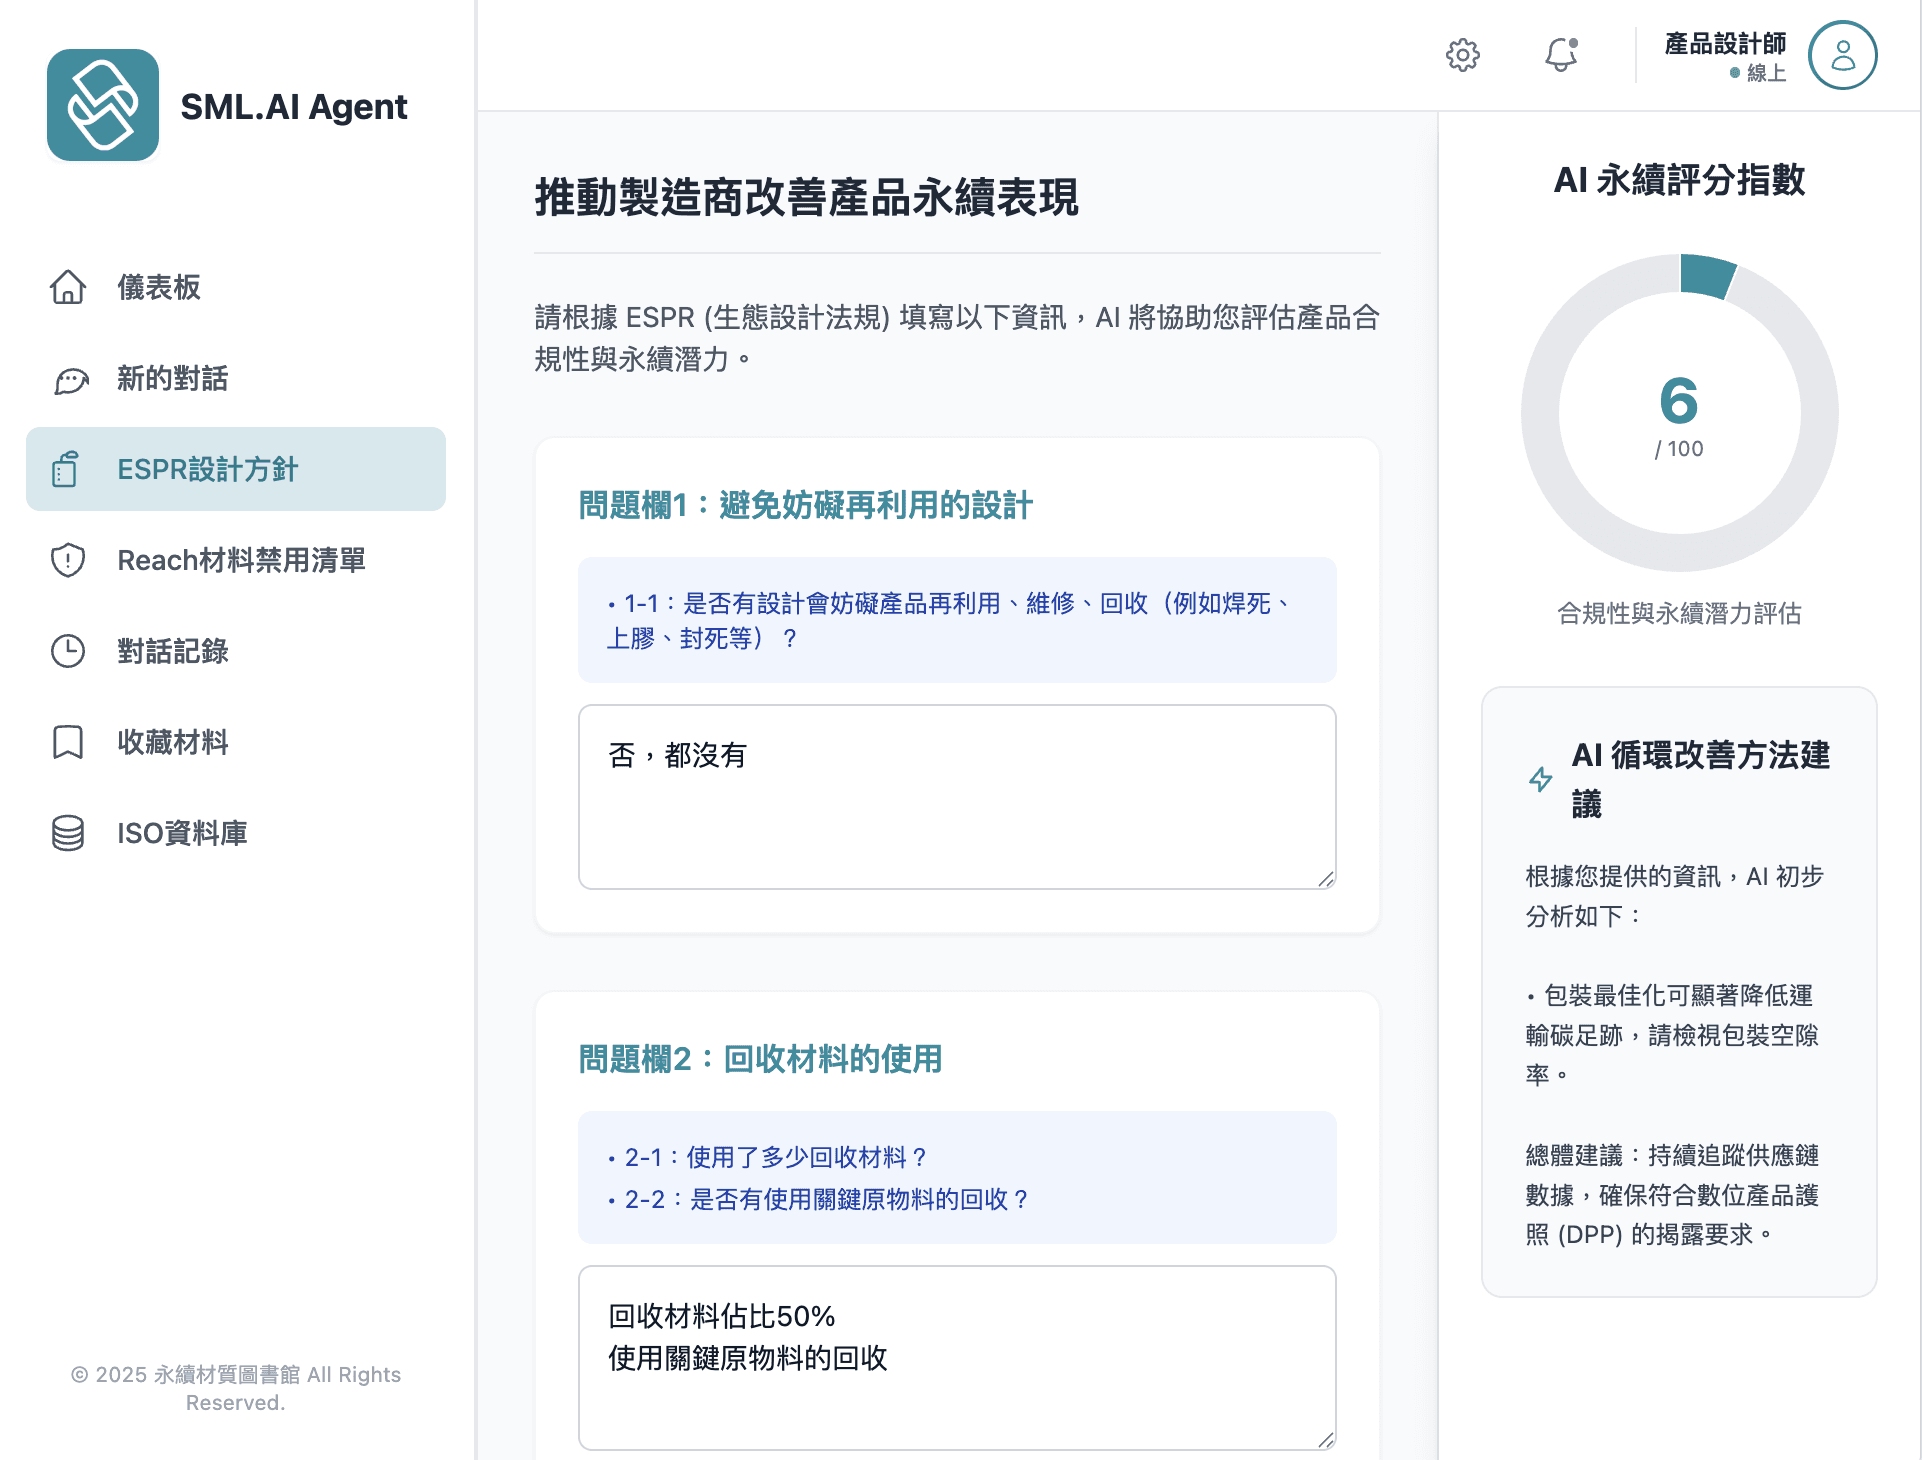1922x1460 pixels.
Task: Click the lightning icon beside AI 循環改善方法建議
Action: coord(1540,779)
